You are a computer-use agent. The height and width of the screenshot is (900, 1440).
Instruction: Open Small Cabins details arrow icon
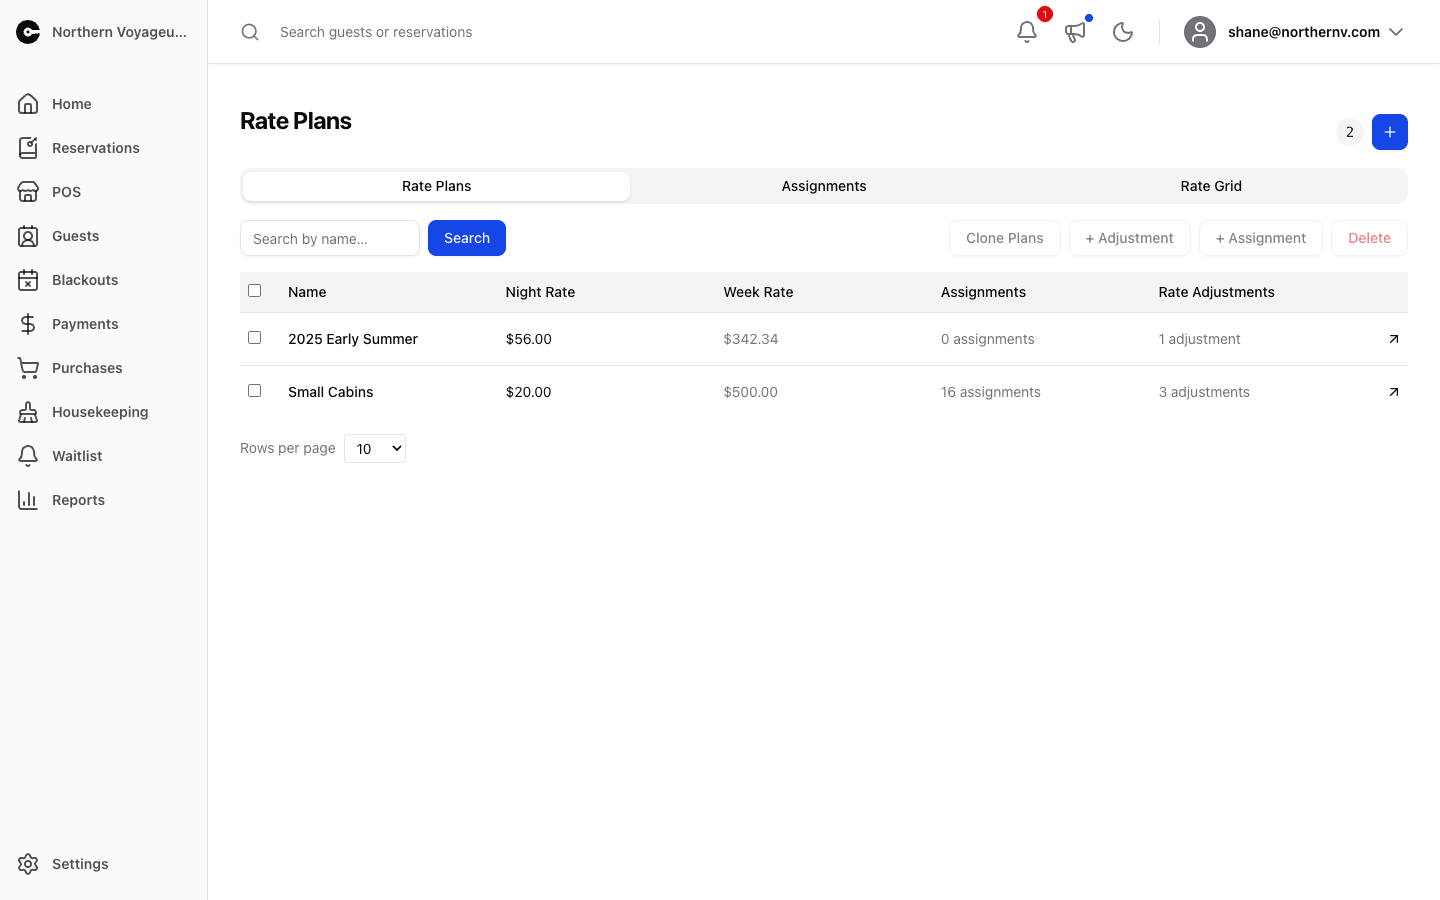coord(1394,392)
